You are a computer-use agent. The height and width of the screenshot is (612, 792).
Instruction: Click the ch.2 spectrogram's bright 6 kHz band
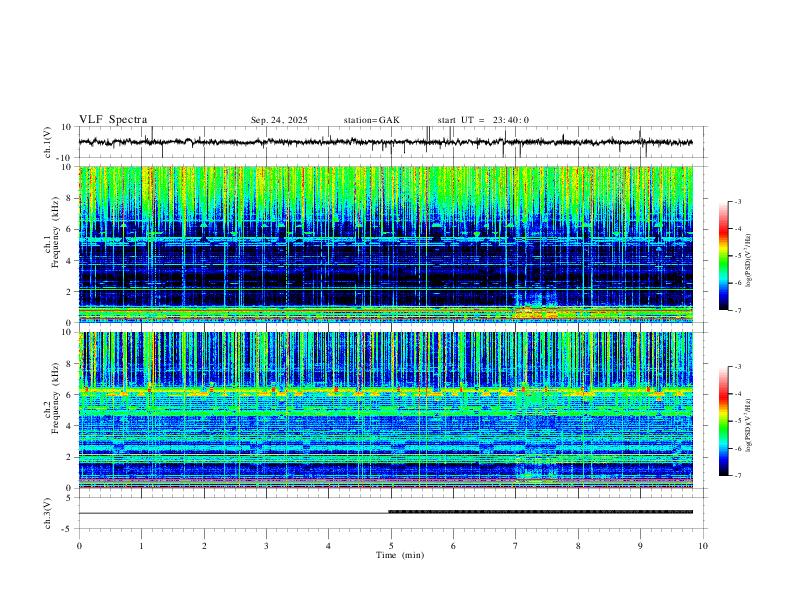click(385, 391)
